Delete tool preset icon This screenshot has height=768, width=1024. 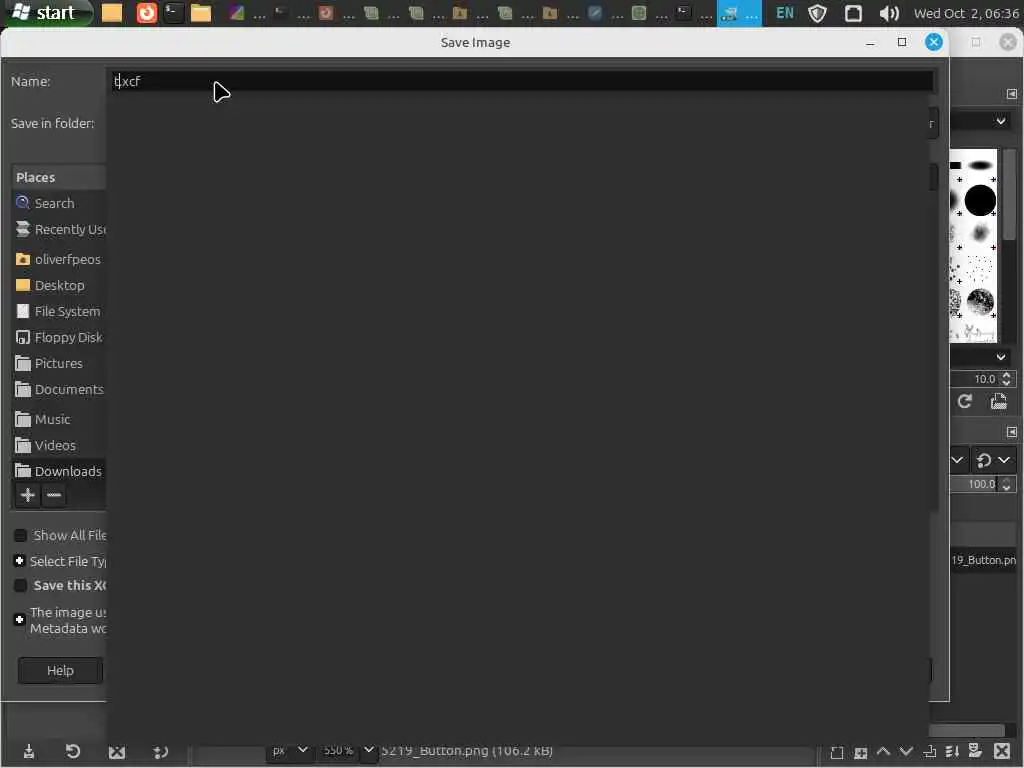tap(117, 752)
